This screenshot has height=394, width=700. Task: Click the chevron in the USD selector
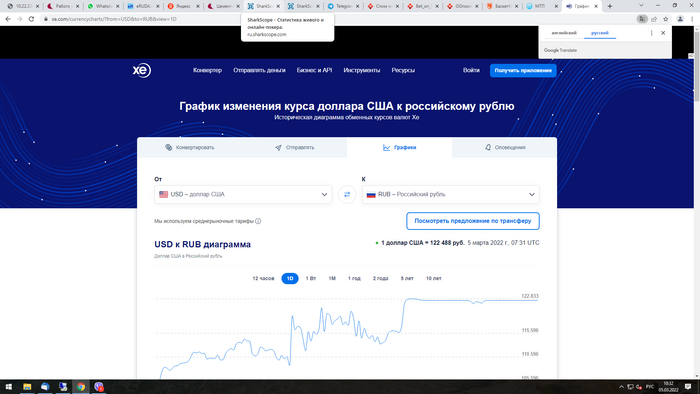click(325, 195)
